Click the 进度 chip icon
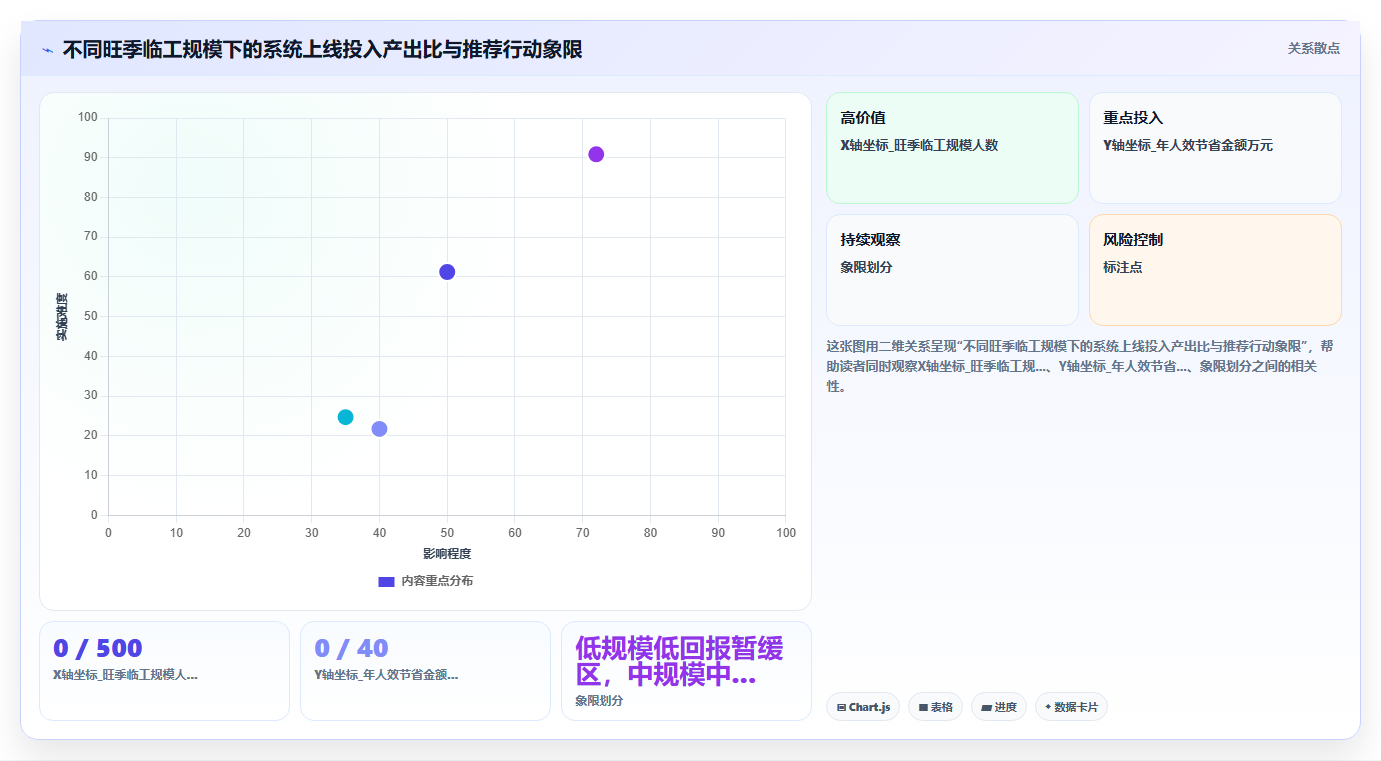Viewport: 1381px width, 761px height. click(x=986, y=708)
